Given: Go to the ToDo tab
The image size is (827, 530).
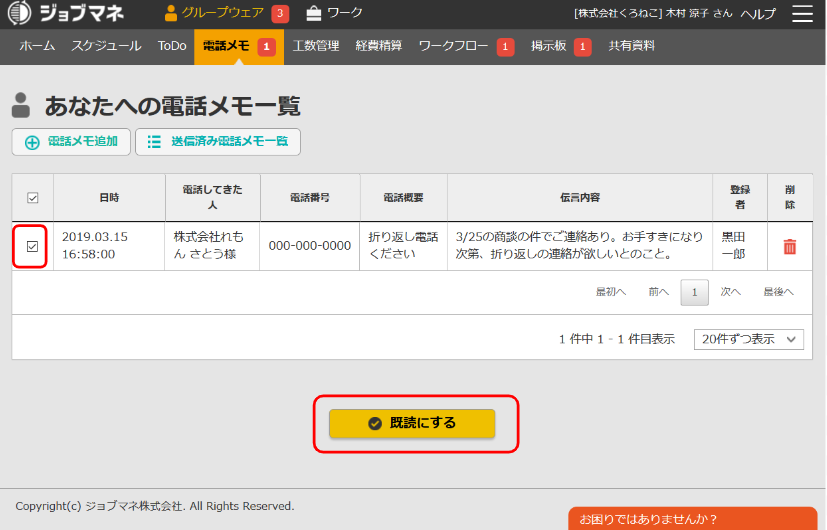Looking at the screenshot, I should 172,46.
